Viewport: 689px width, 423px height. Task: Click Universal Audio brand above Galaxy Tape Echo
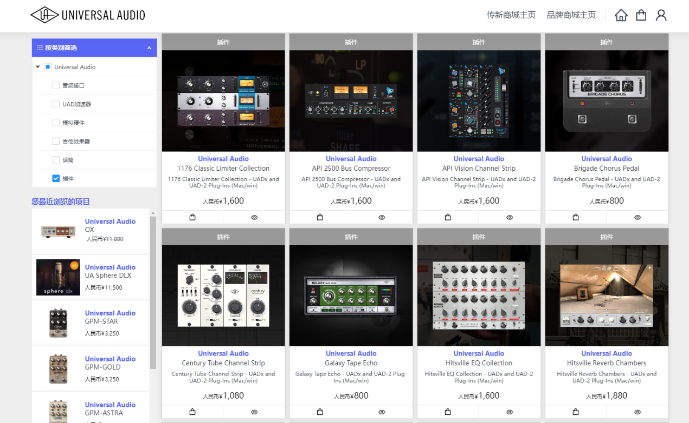[x=351, y=353]
